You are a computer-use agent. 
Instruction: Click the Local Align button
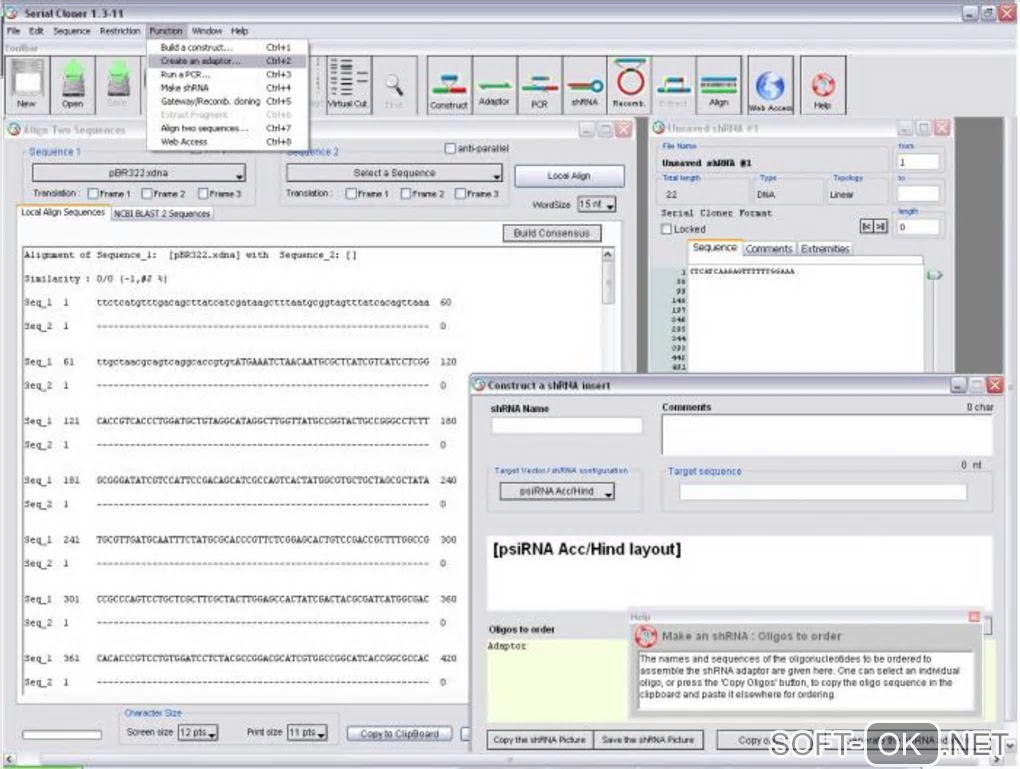[569, 176]
